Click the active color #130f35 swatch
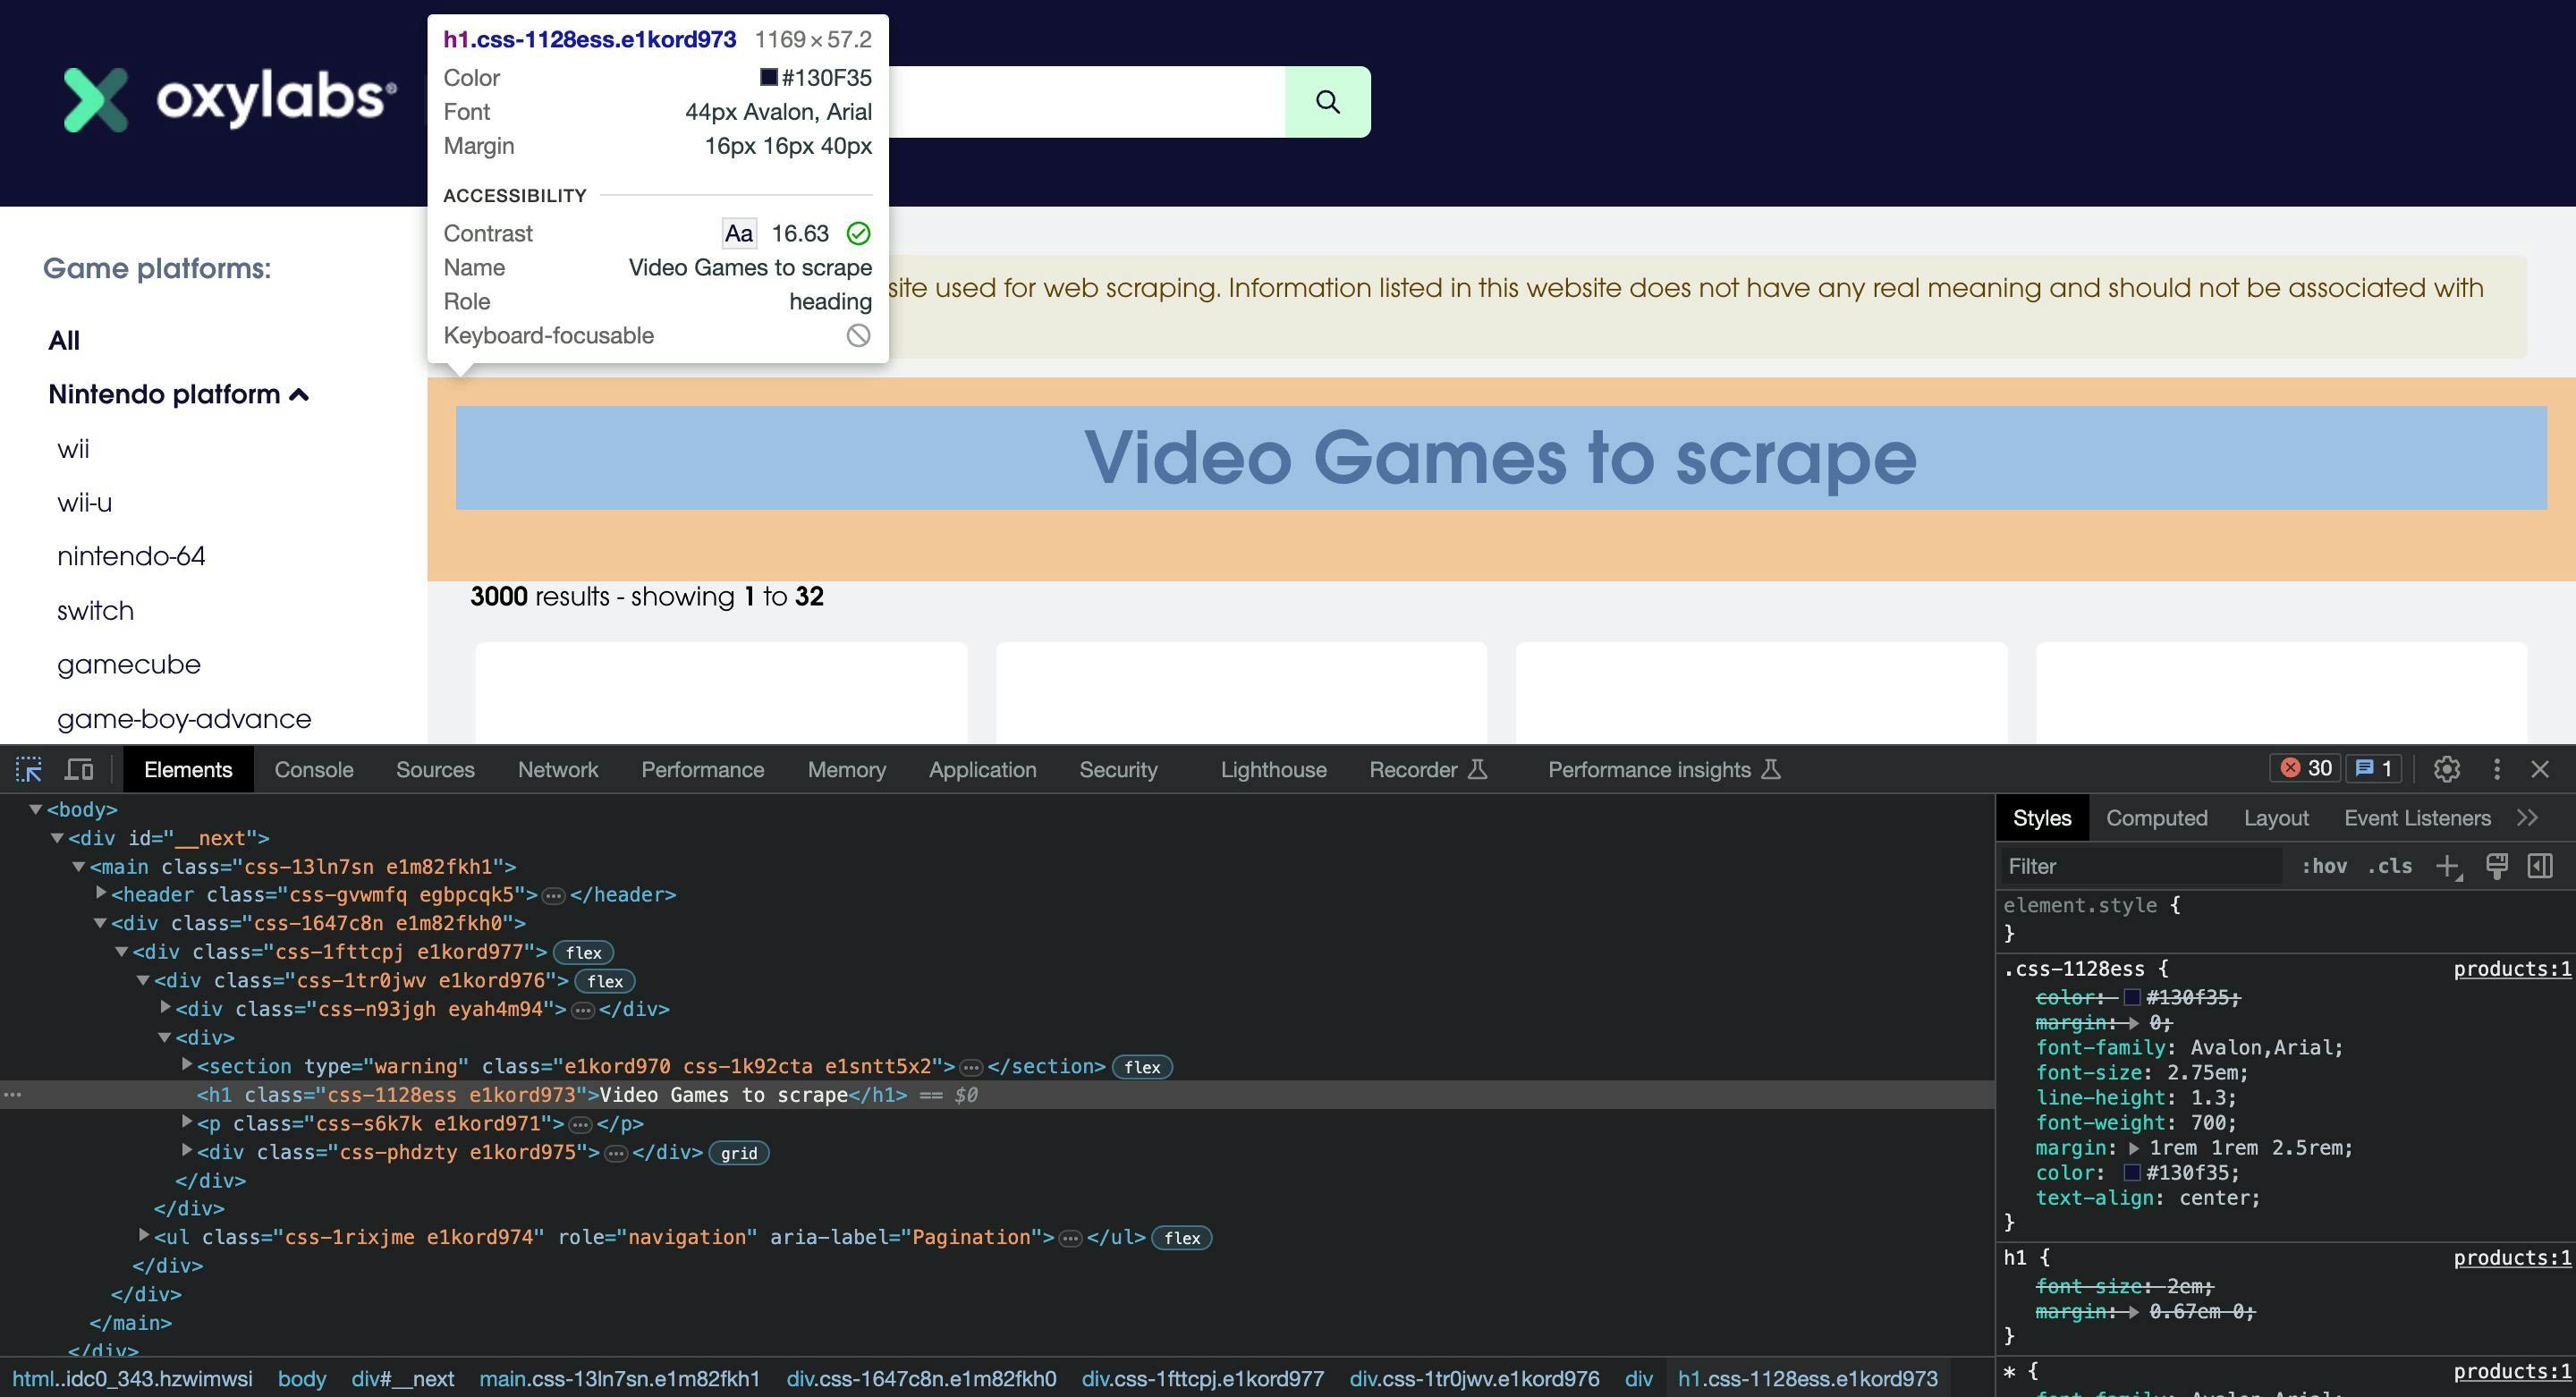 pyautogui.click(x=2131, y=1172)
